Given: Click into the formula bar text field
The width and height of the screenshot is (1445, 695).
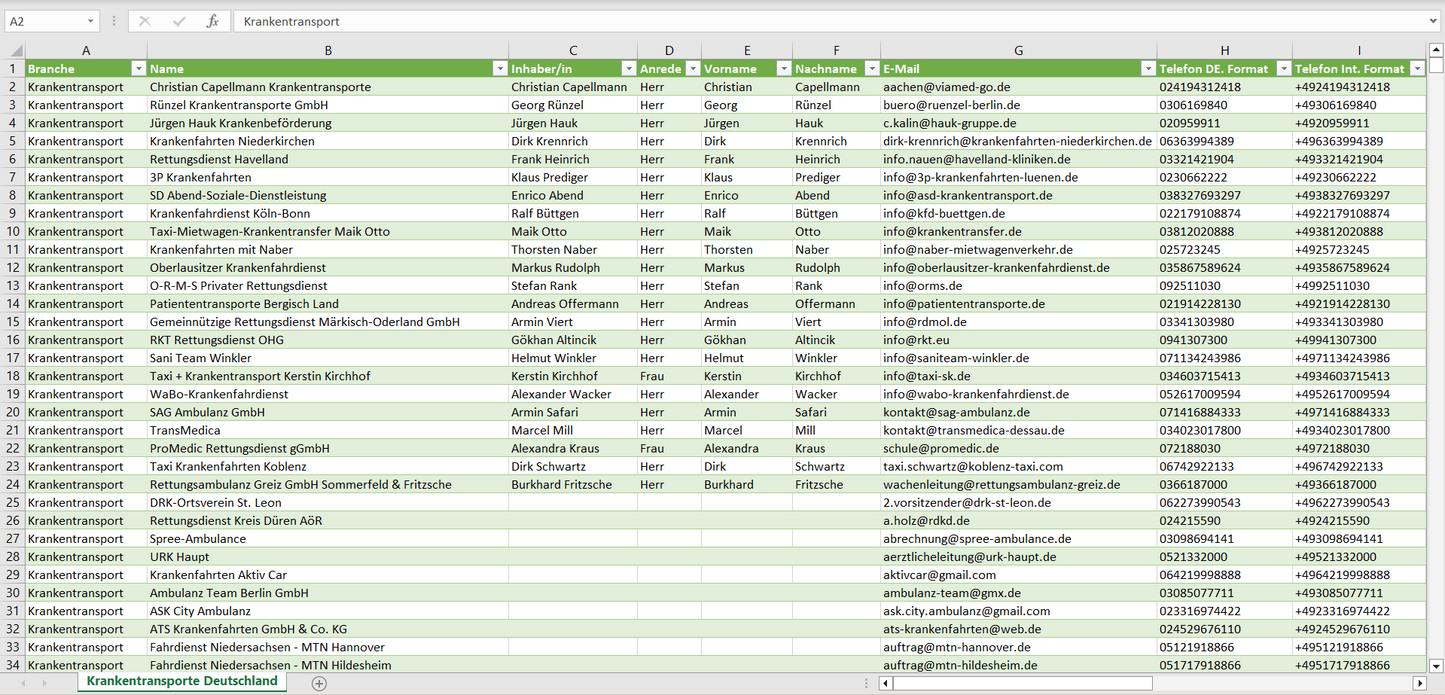Looking at the screenshot, I should pos(800,21).
